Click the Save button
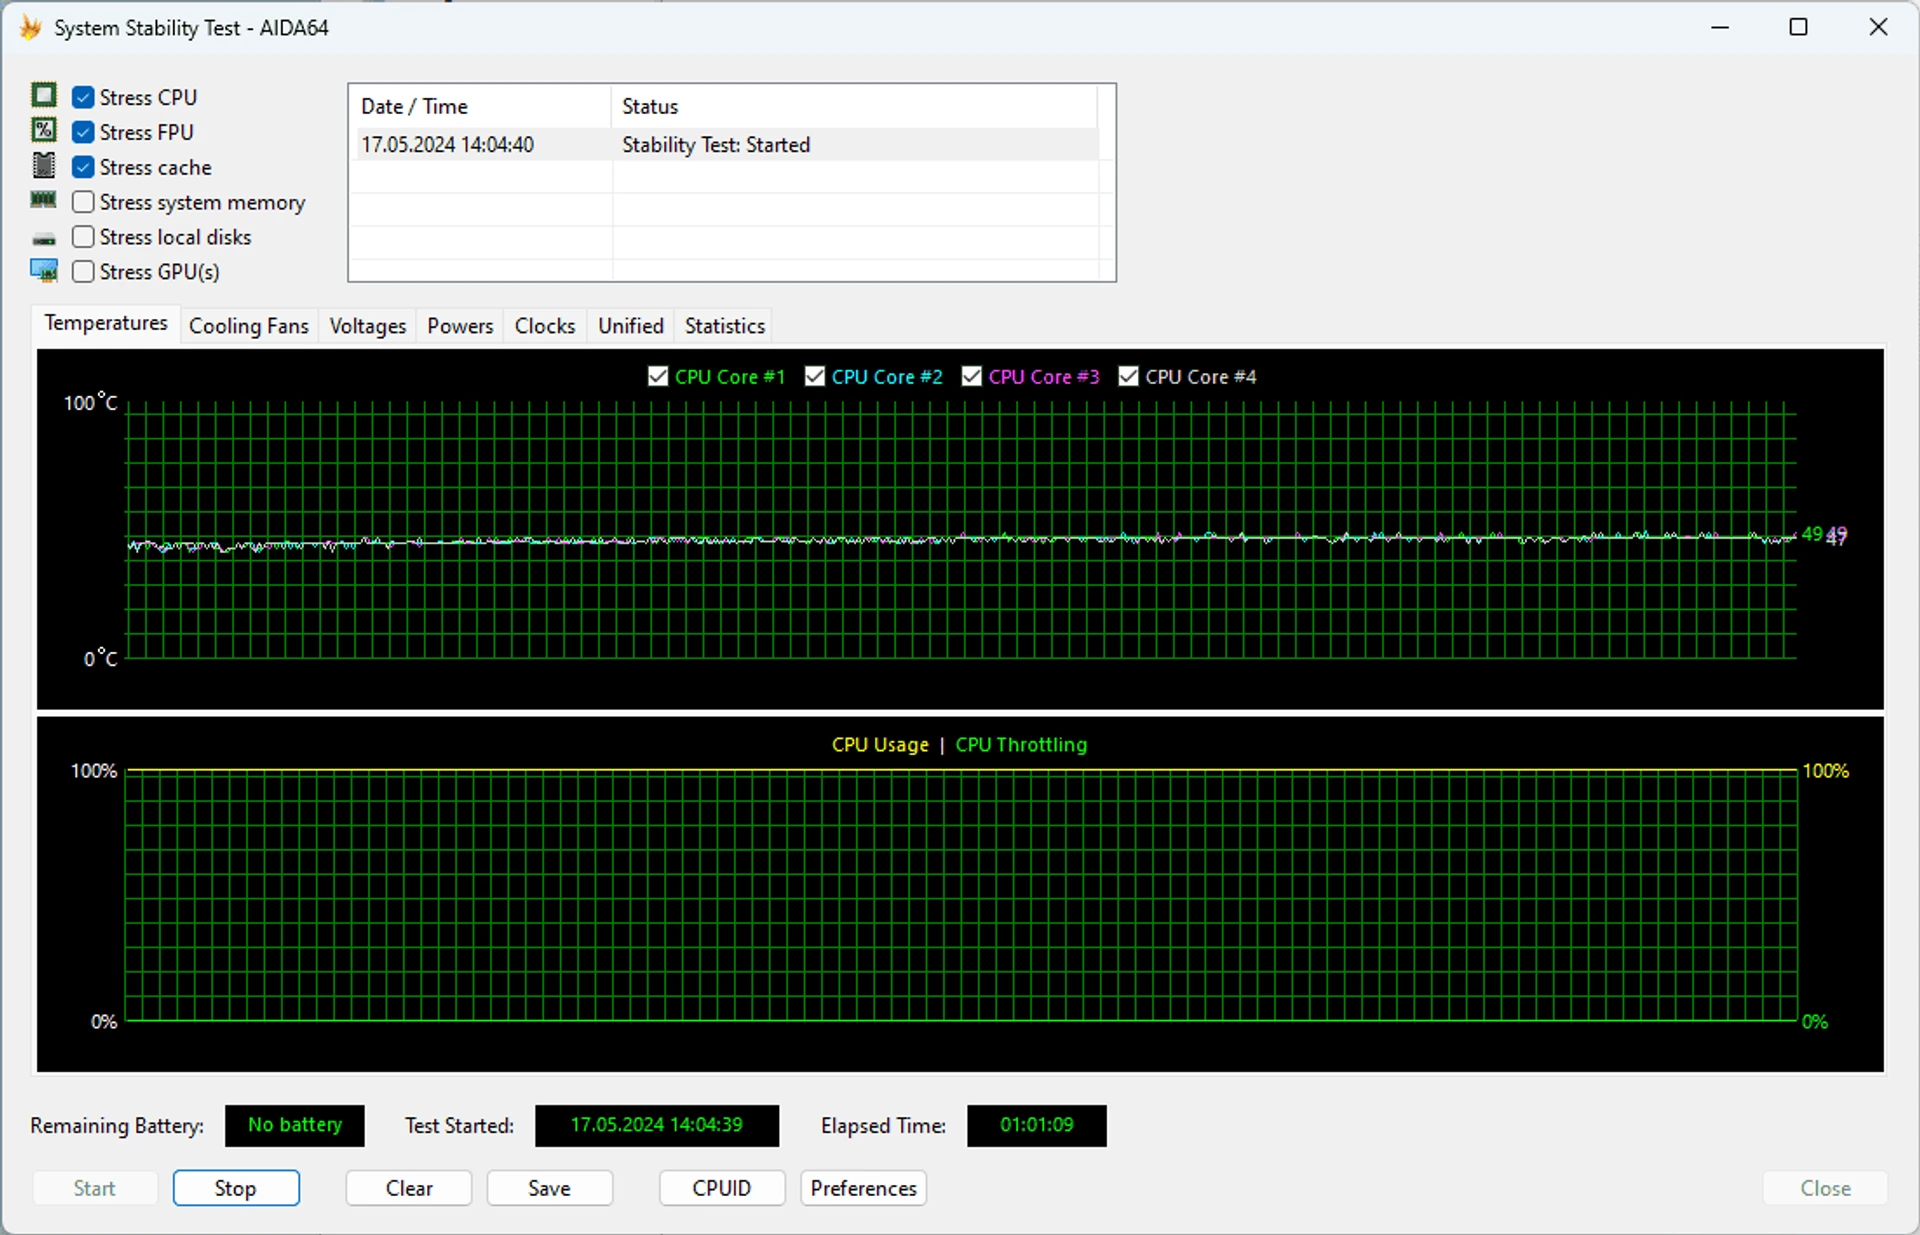Viewport: 1920px width, 1235px height. 550,1188
